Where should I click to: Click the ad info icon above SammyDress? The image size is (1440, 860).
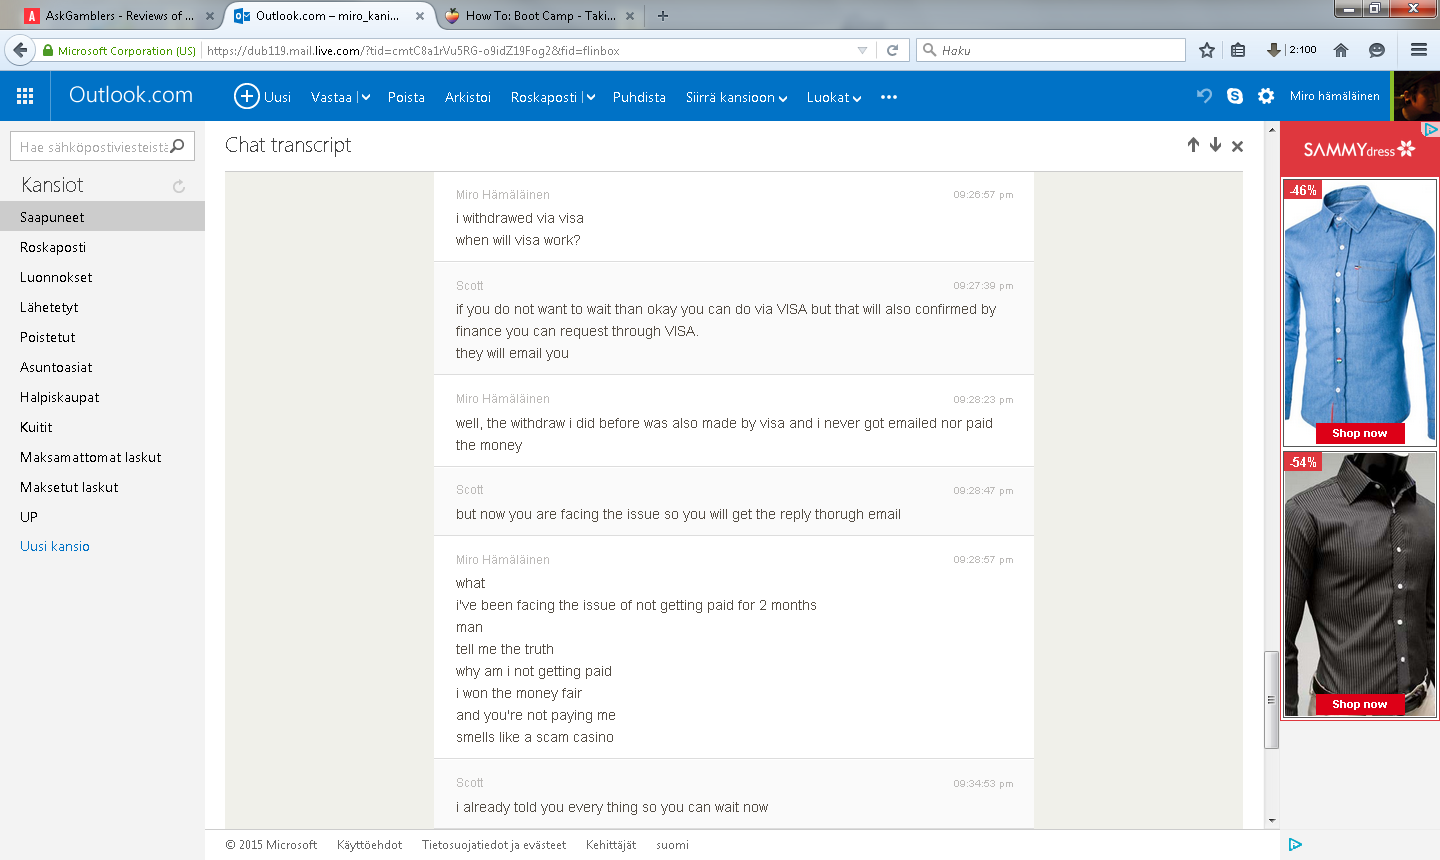click(1431, 129)
